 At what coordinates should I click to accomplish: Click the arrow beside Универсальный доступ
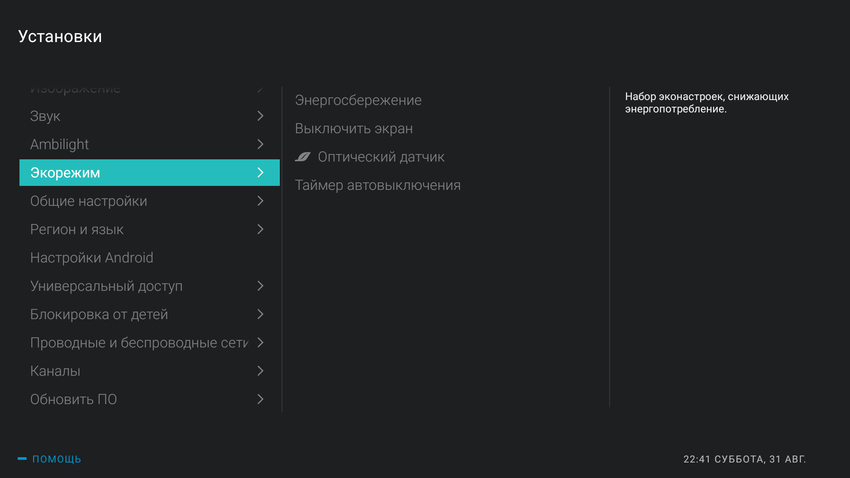260,286
